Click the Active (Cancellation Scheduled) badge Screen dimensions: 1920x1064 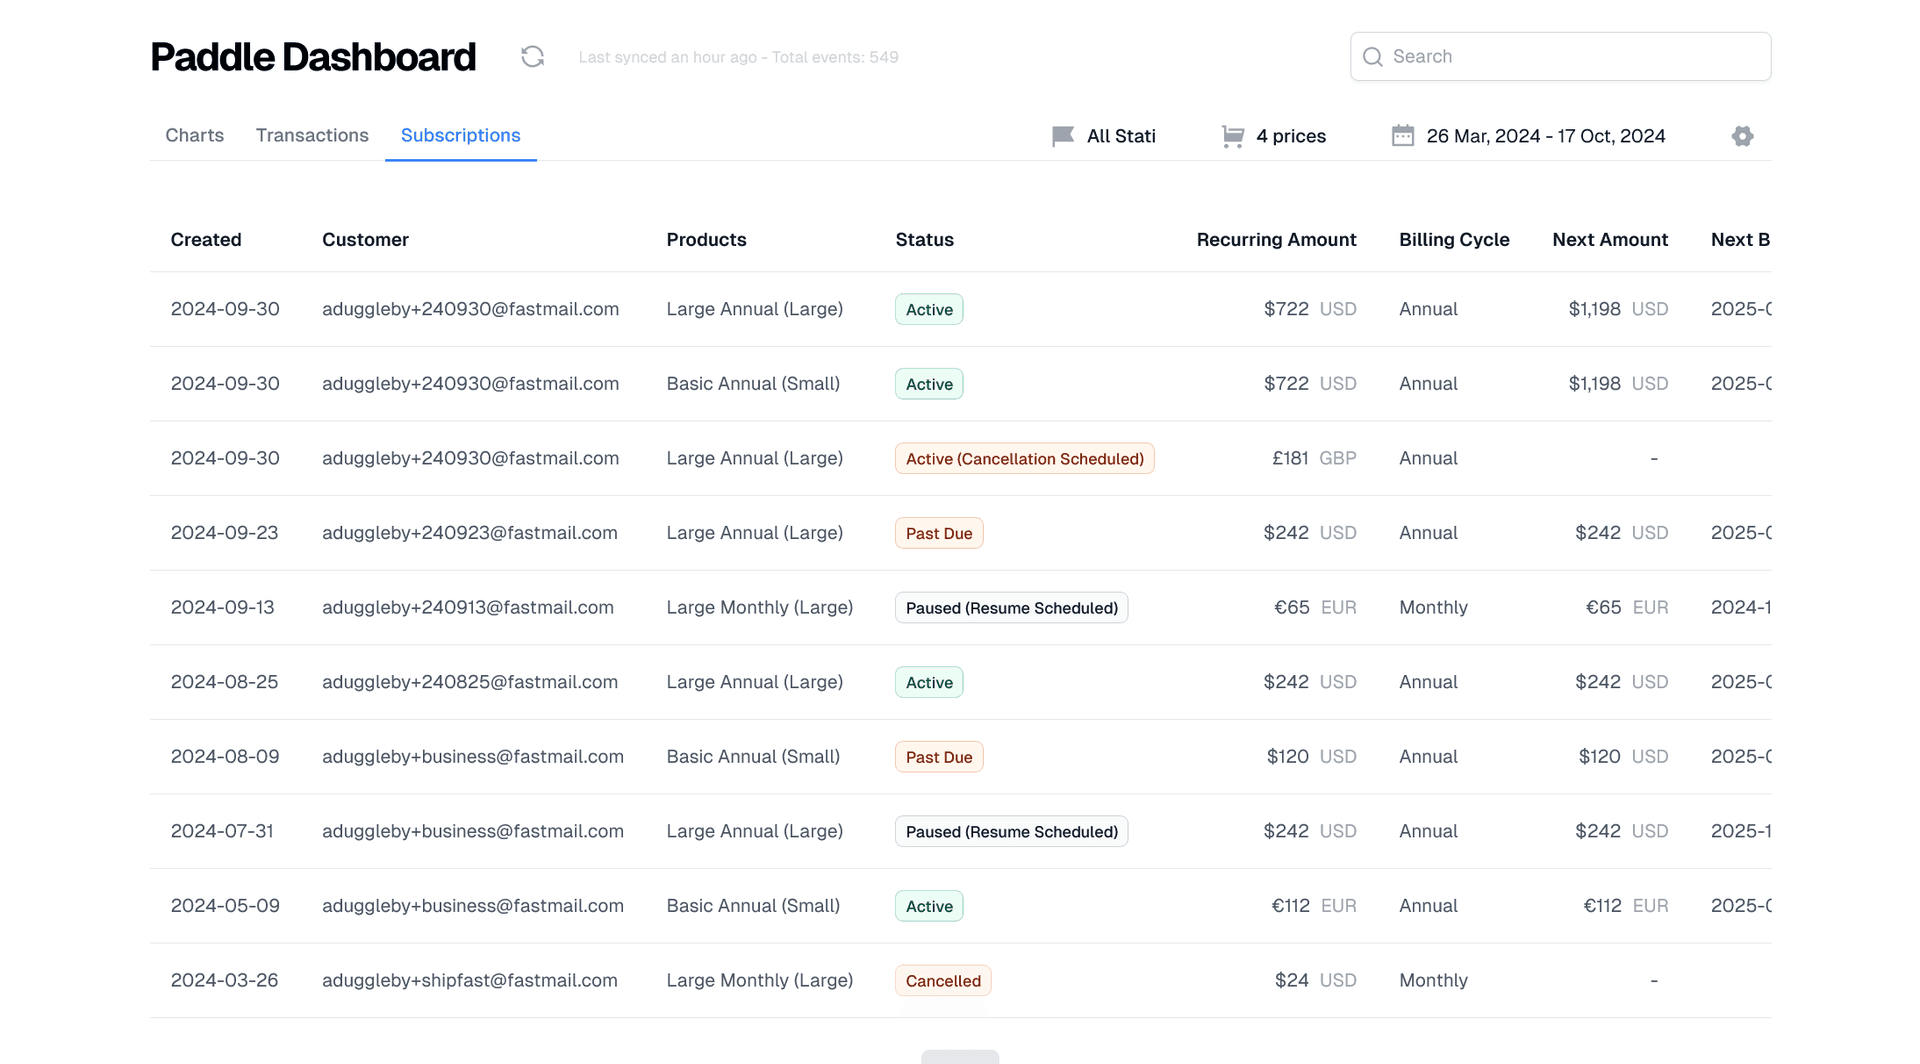1024,459
